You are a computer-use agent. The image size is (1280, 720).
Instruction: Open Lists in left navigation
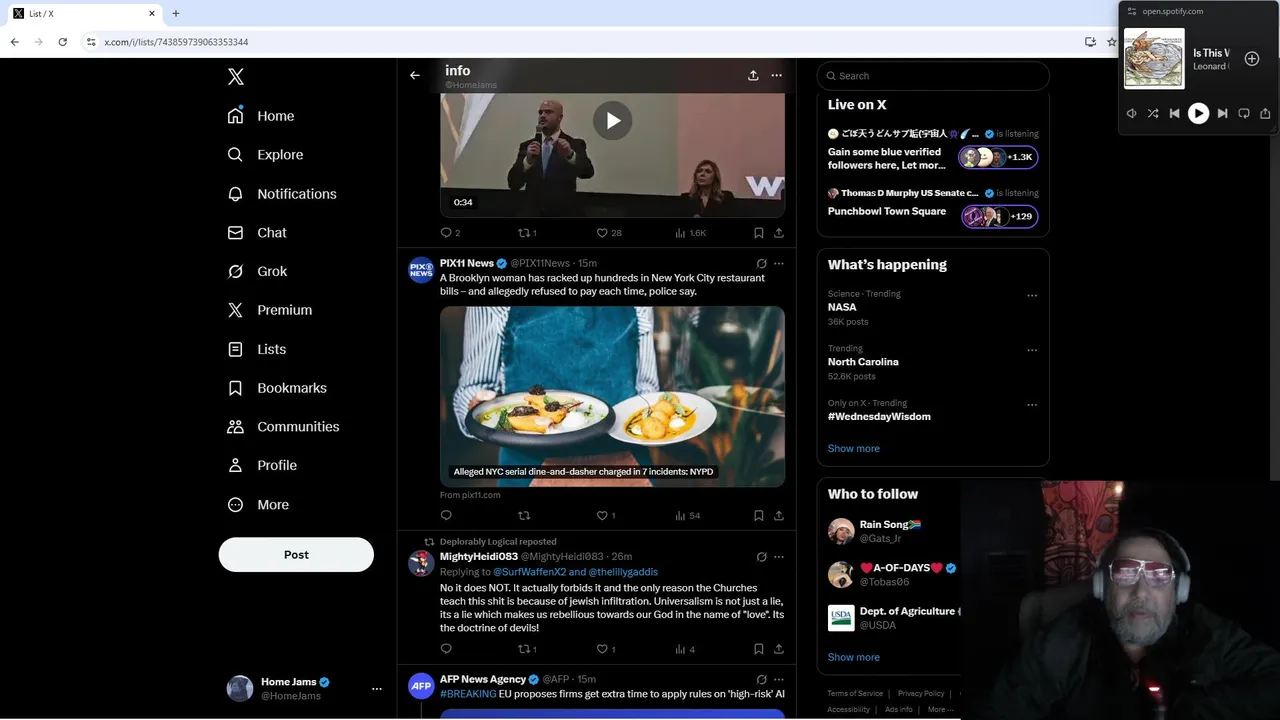point(257,349)
